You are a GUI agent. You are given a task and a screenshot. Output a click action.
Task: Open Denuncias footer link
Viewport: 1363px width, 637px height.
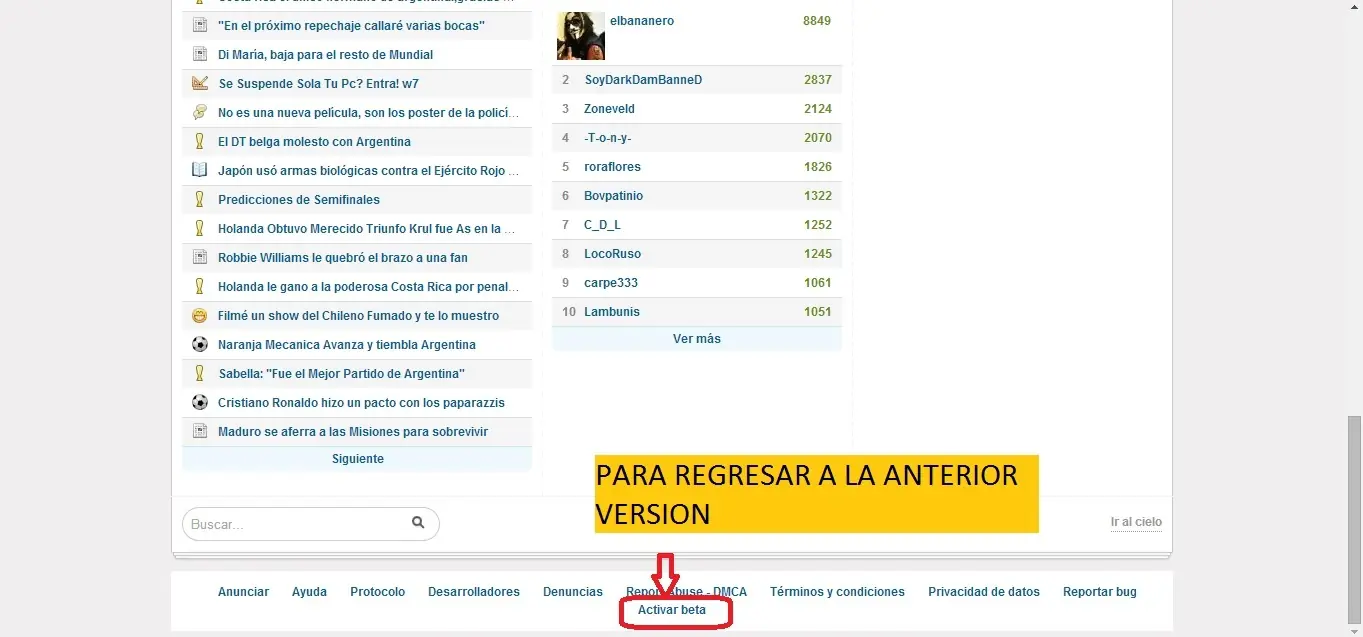[573, 591]
